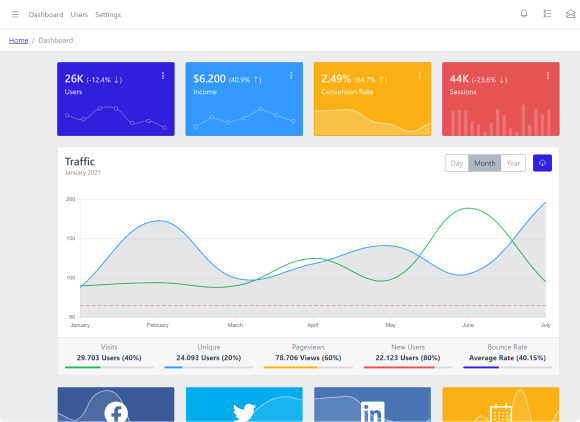Click the $6.200 Income stat card
This screenshot has width=580, height=422.
[244, 99]
